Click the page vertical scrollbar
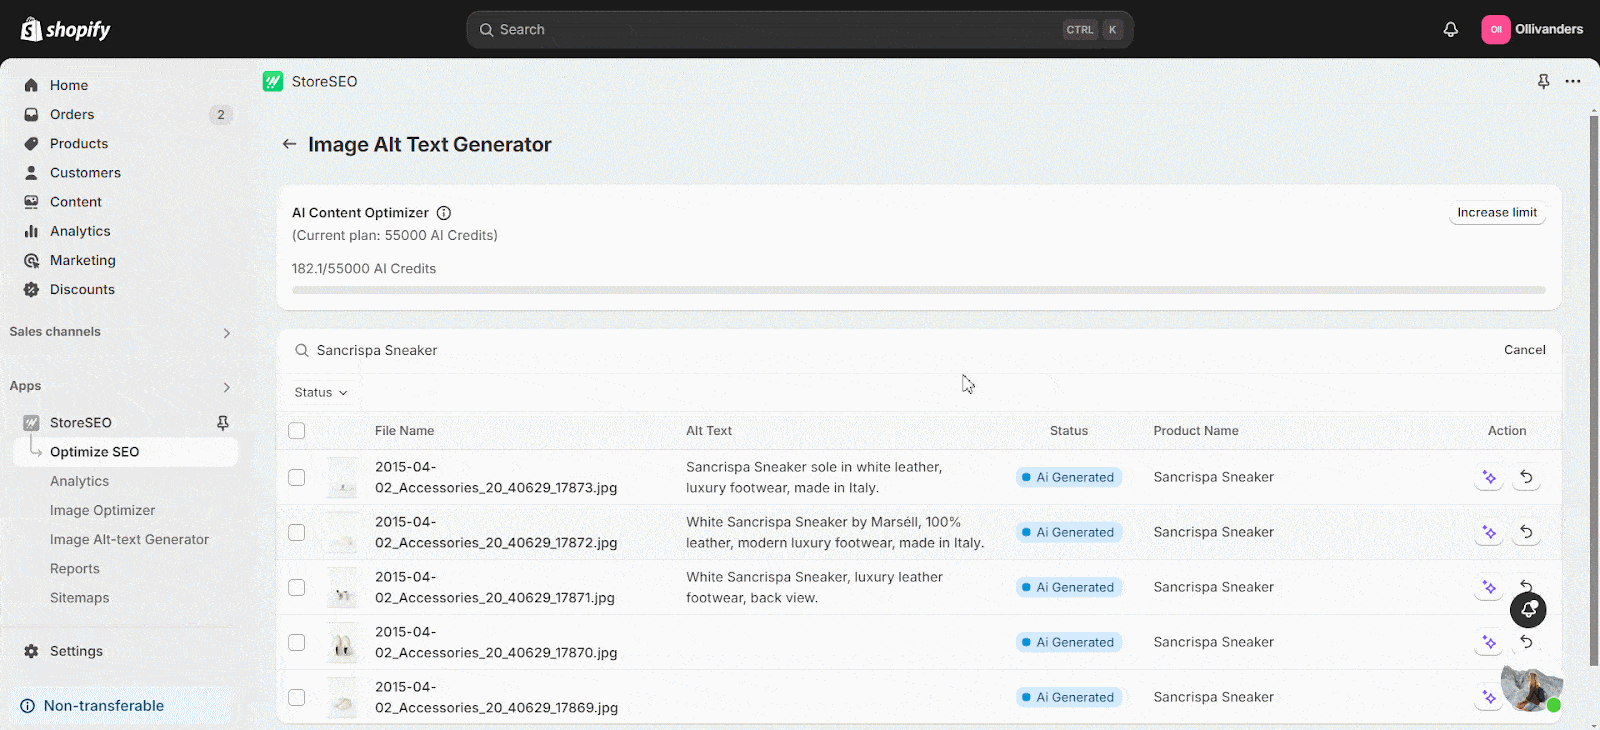This screenshot has height=730, width=1600. 1594,390
